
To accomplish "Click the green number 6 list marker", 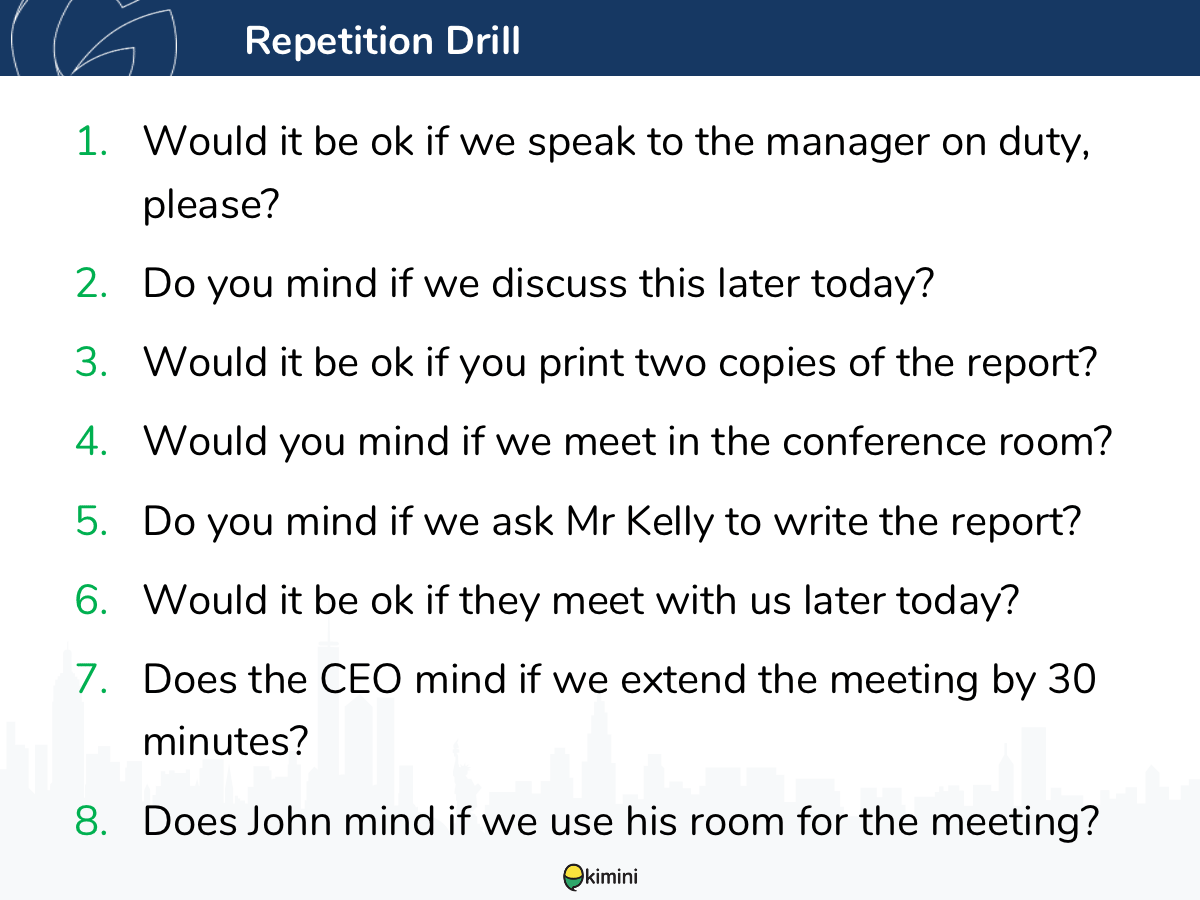I will click(x=92, y=599).
